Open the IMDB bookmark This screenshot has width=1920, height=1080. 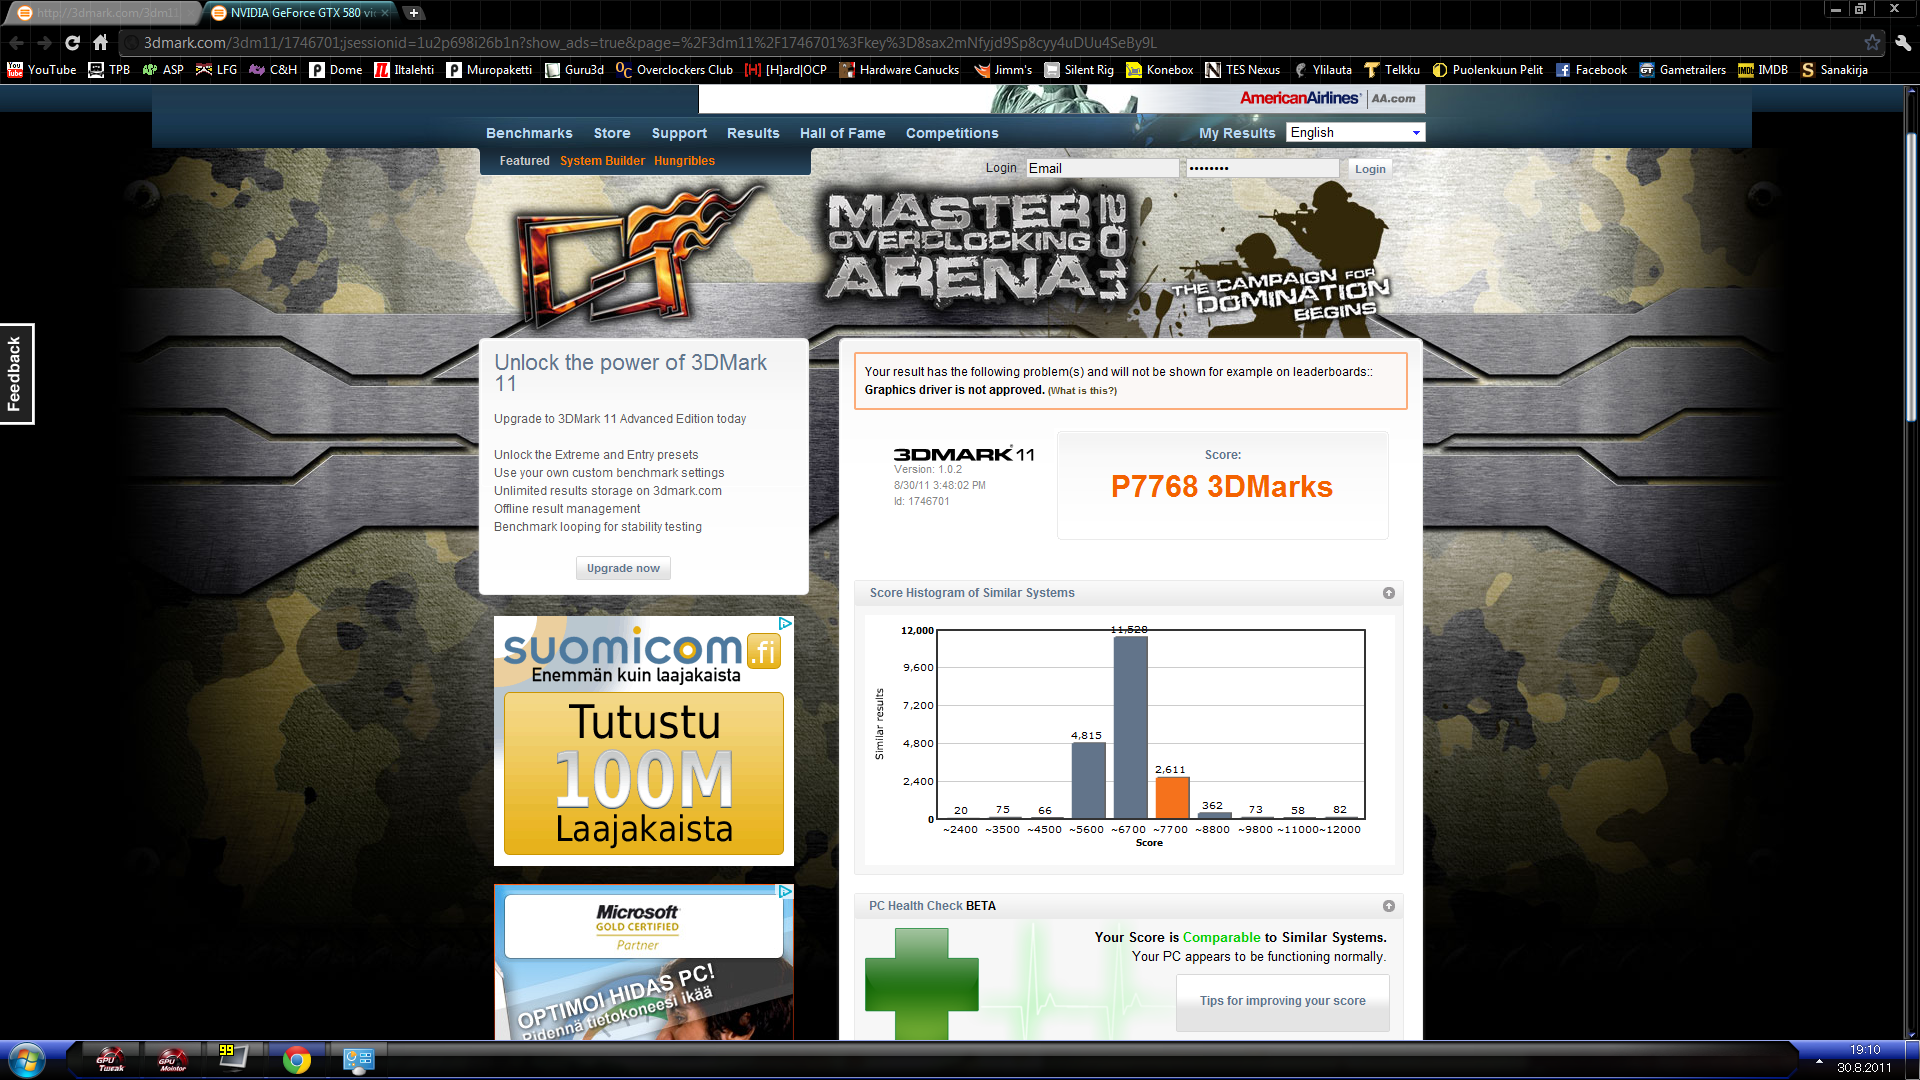coord(1763,70)
